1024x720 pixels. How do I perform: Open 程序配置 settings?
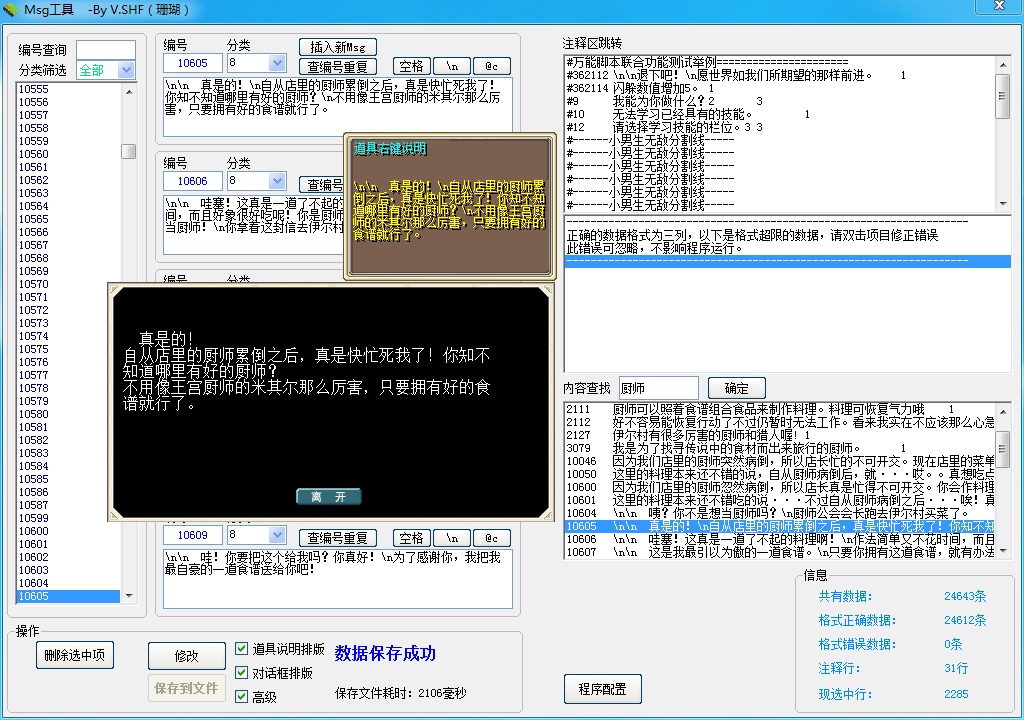pyautogui.click(x=603, y=689)
